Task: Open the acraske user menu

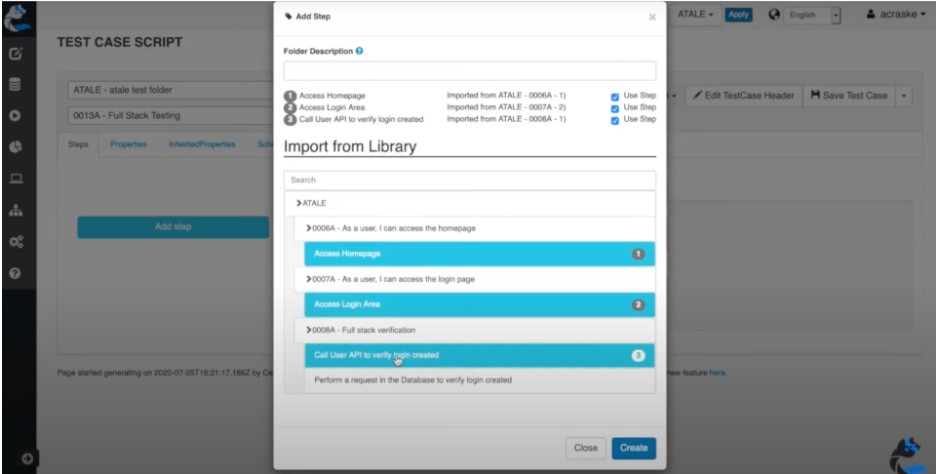Action: coord(895,15)
